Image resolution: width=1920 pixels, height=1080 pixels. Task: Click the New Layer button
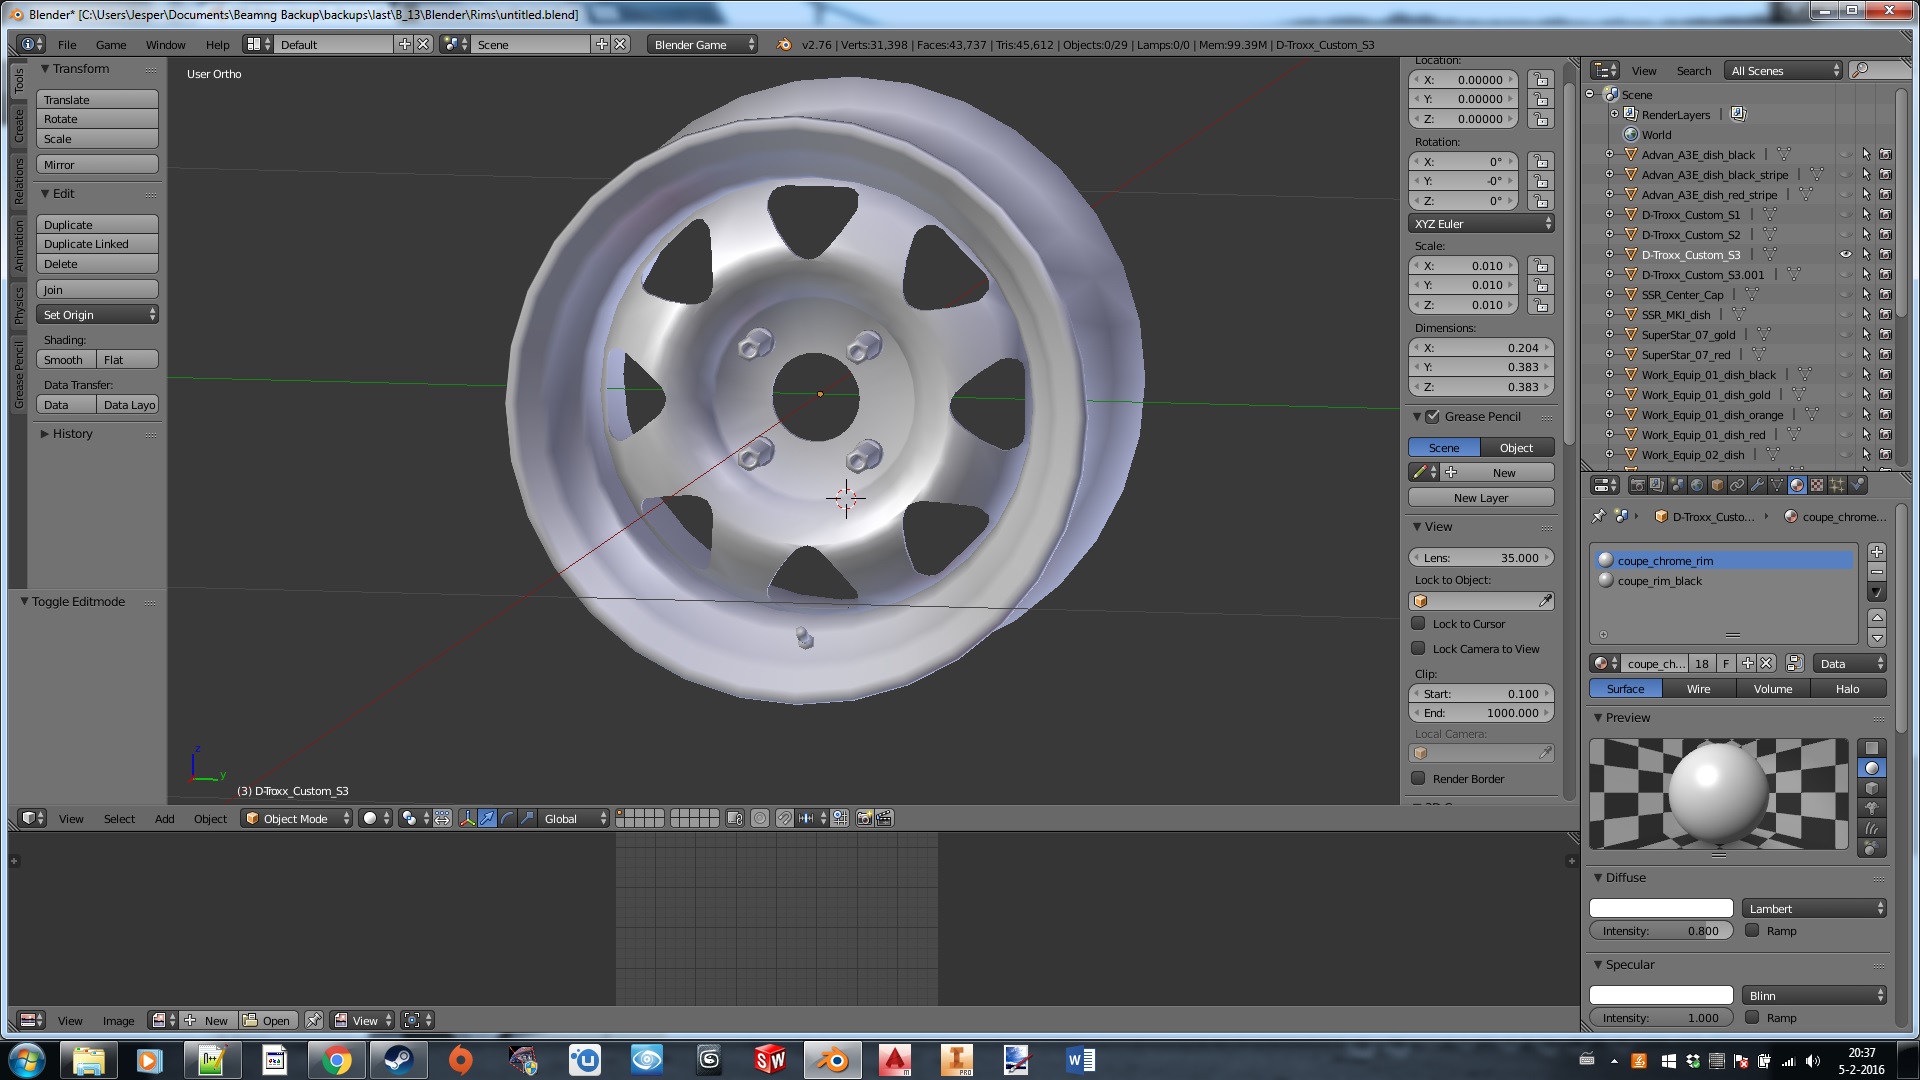1481,497
